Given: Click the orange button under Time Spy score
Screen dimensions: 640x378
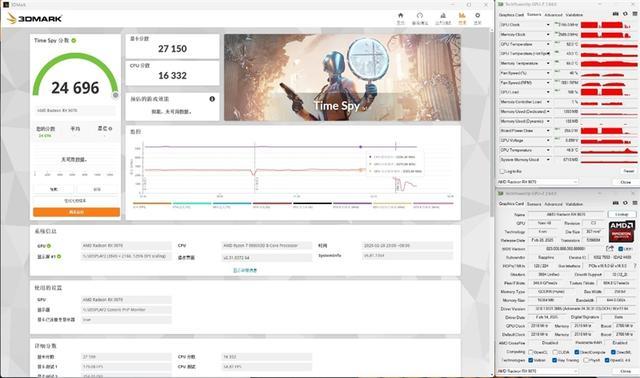Looking at the screenshot, I should click(x=76, y=212).
